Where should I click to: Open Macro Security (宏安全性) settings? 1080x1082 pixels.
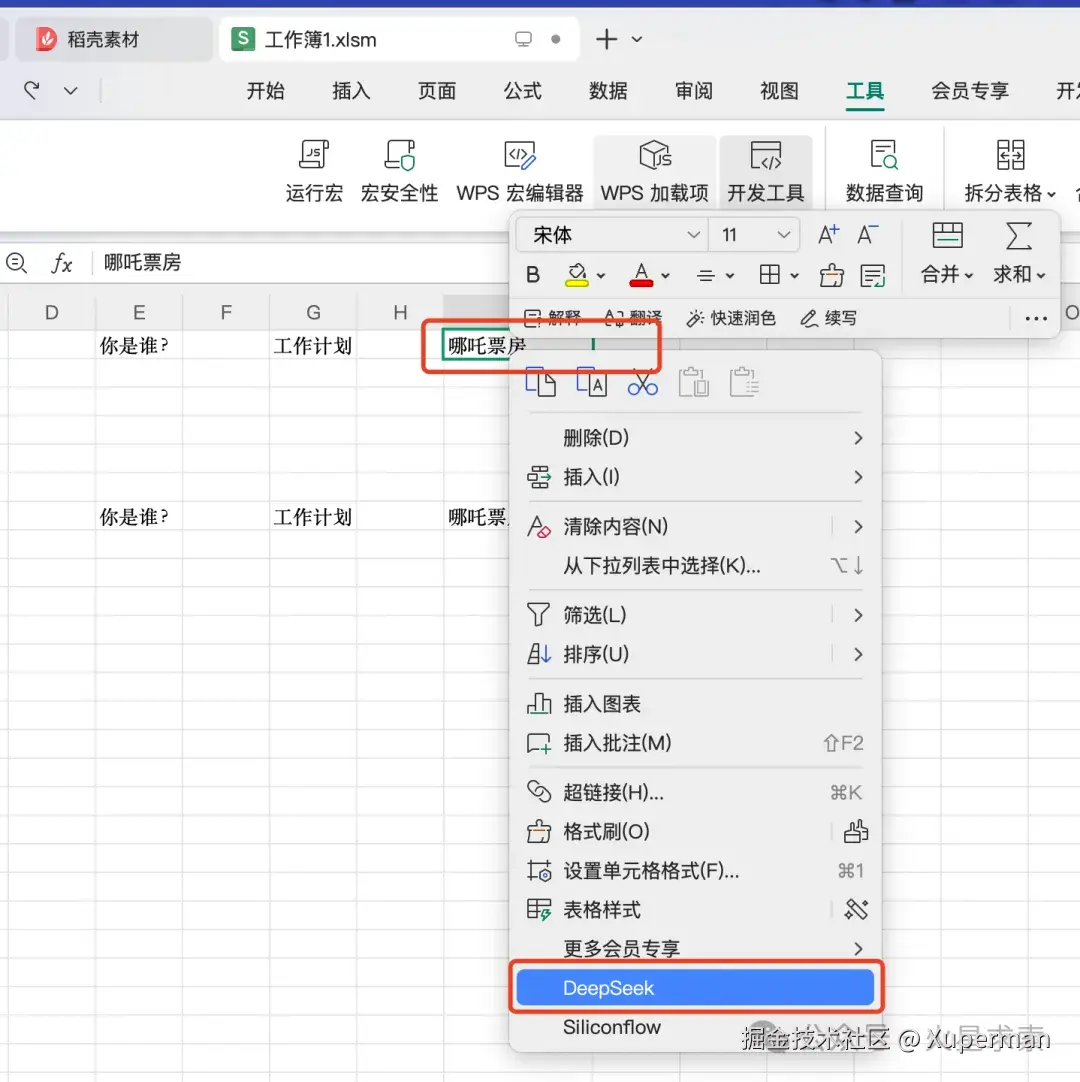click(399, 171)
